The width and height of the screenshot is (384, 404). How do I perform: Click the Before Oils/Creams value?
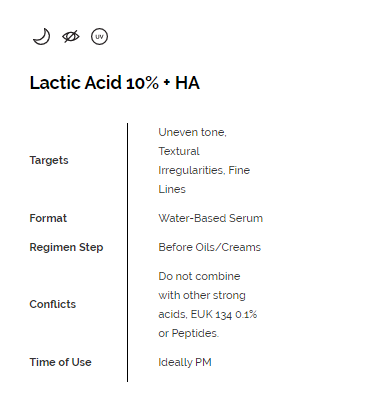click(210, 247)
